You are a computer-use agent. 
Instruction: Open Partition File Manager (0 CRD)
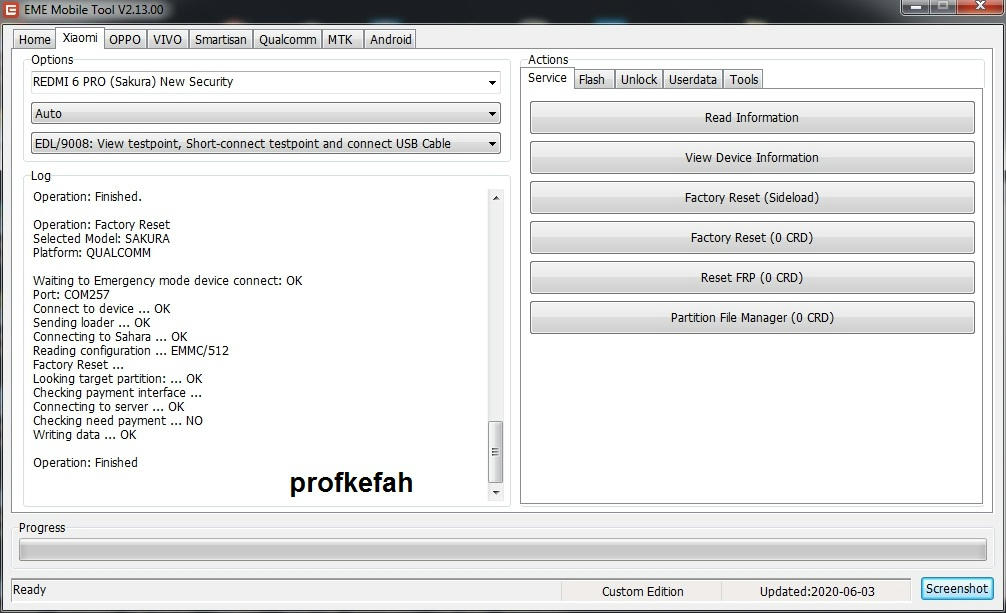point(751,317)
